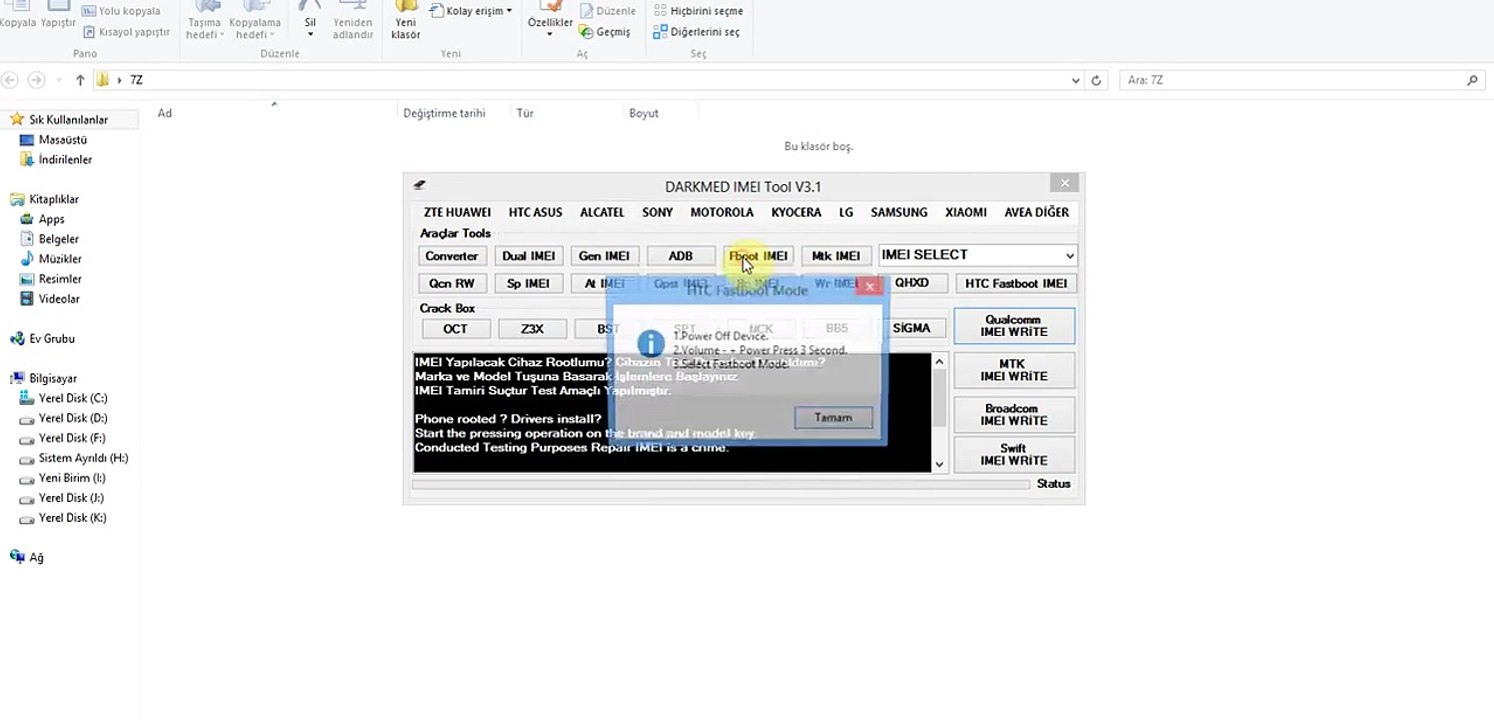This screenshot has width=1494, height=720.
Task: Click Tamam in HTC Fastboot dialog
Action: pyautogui.click(x=833, y=417)
